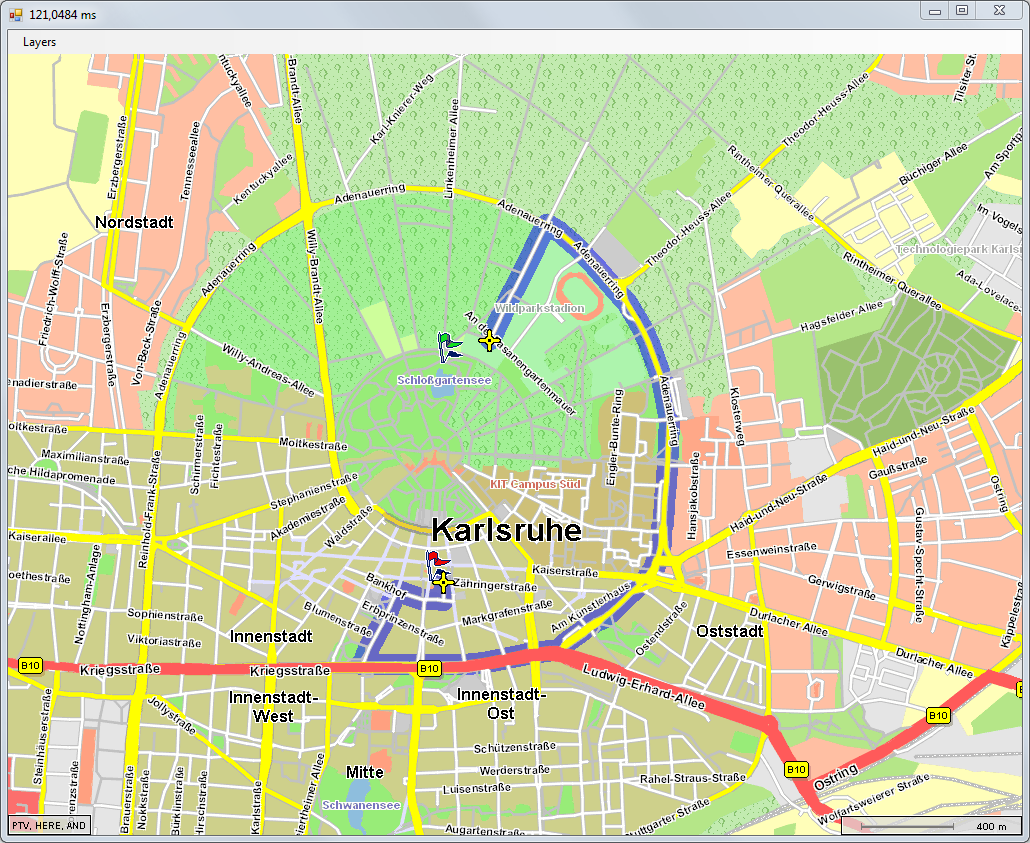Click B10 shield below Durlacher Allee

click(x=937, y=715)
